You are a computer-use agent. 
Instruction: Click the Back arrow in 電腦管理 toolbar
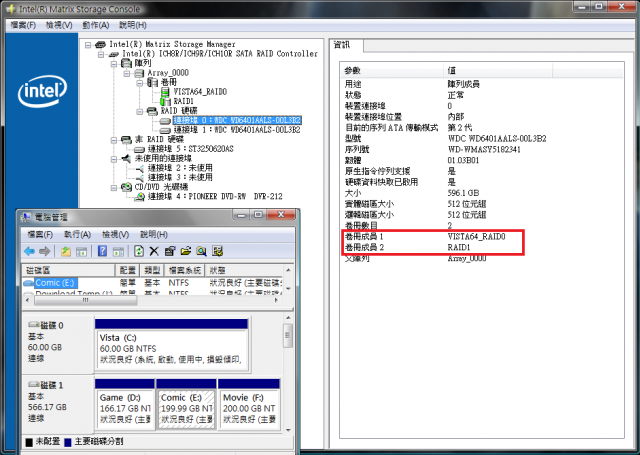[29, 251]
